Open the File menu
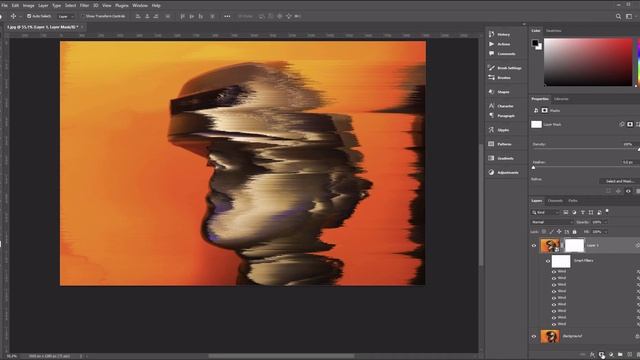 point(4,6)
